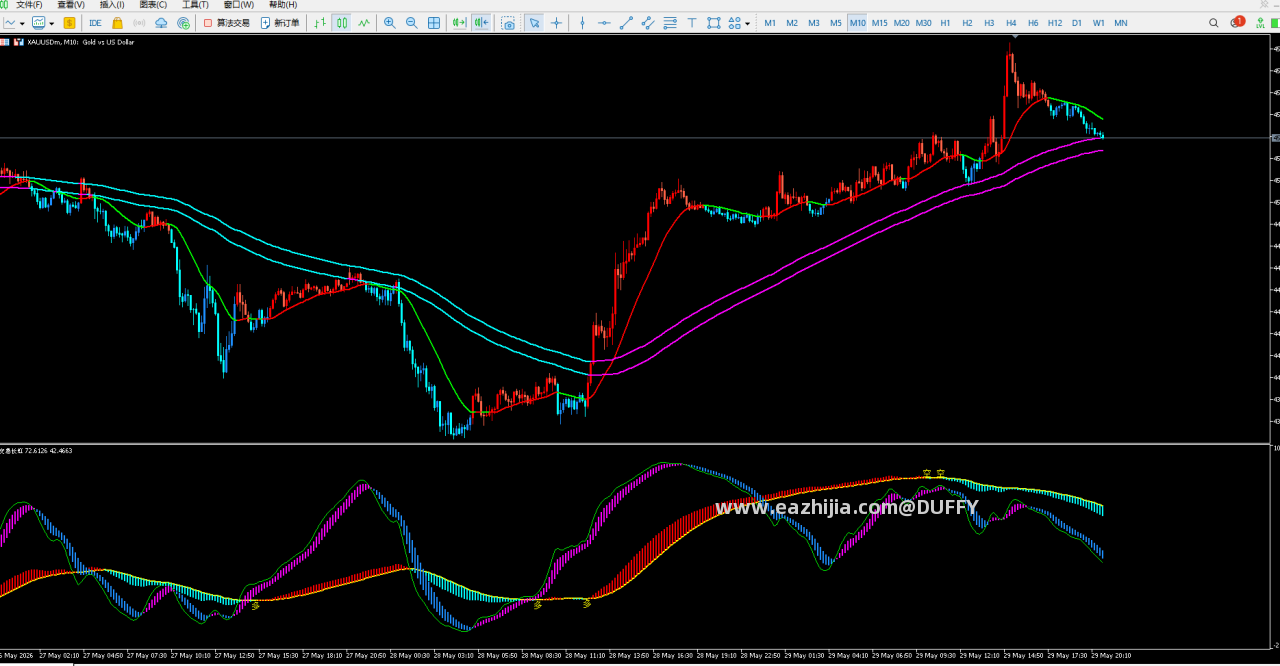The image size is (1280, 666).
Task: Open the search magnifier icon
Action: (1214, 23)
